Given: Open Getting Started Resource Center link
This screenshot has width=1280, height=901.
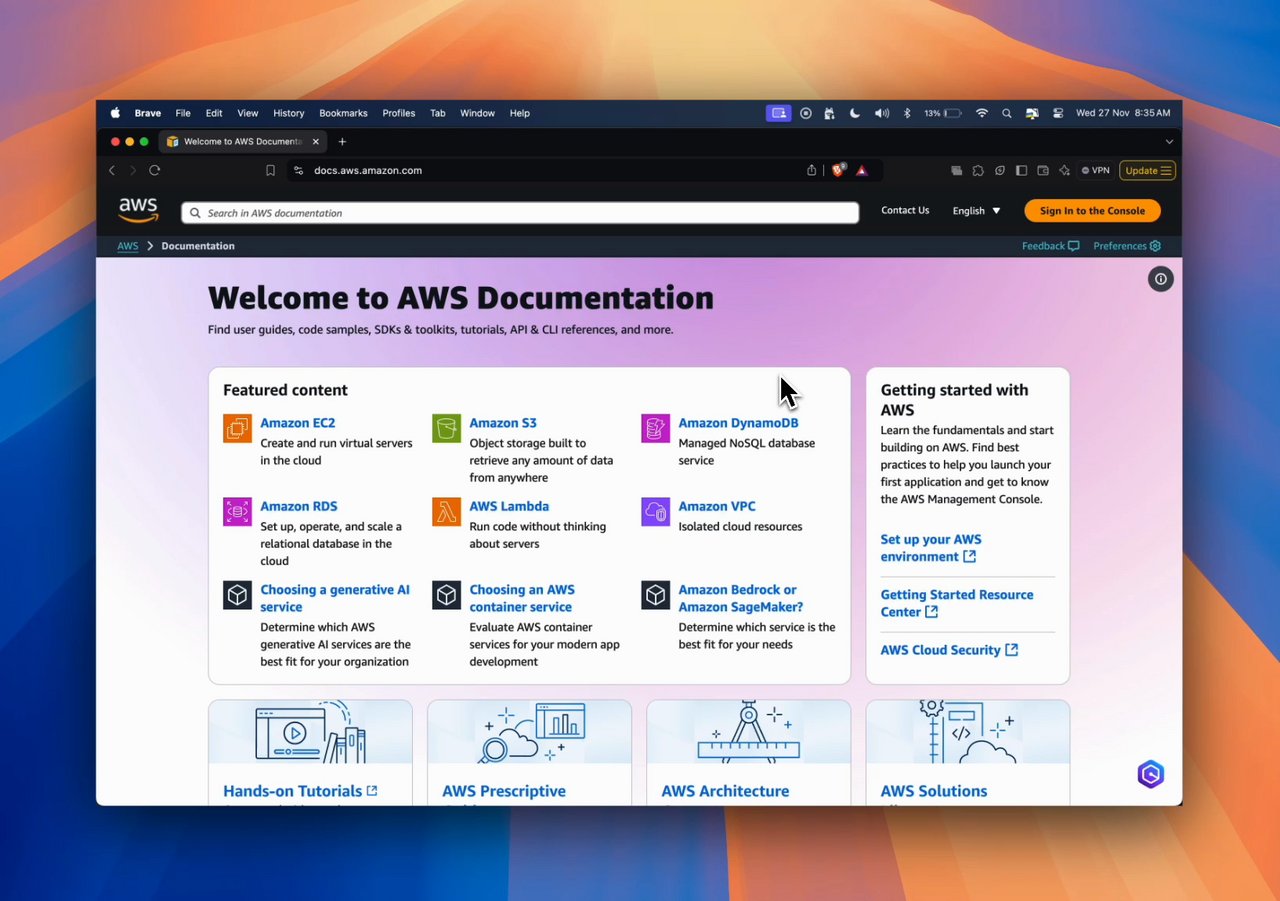Looking at the screenshot, I should tap(957, 603).
